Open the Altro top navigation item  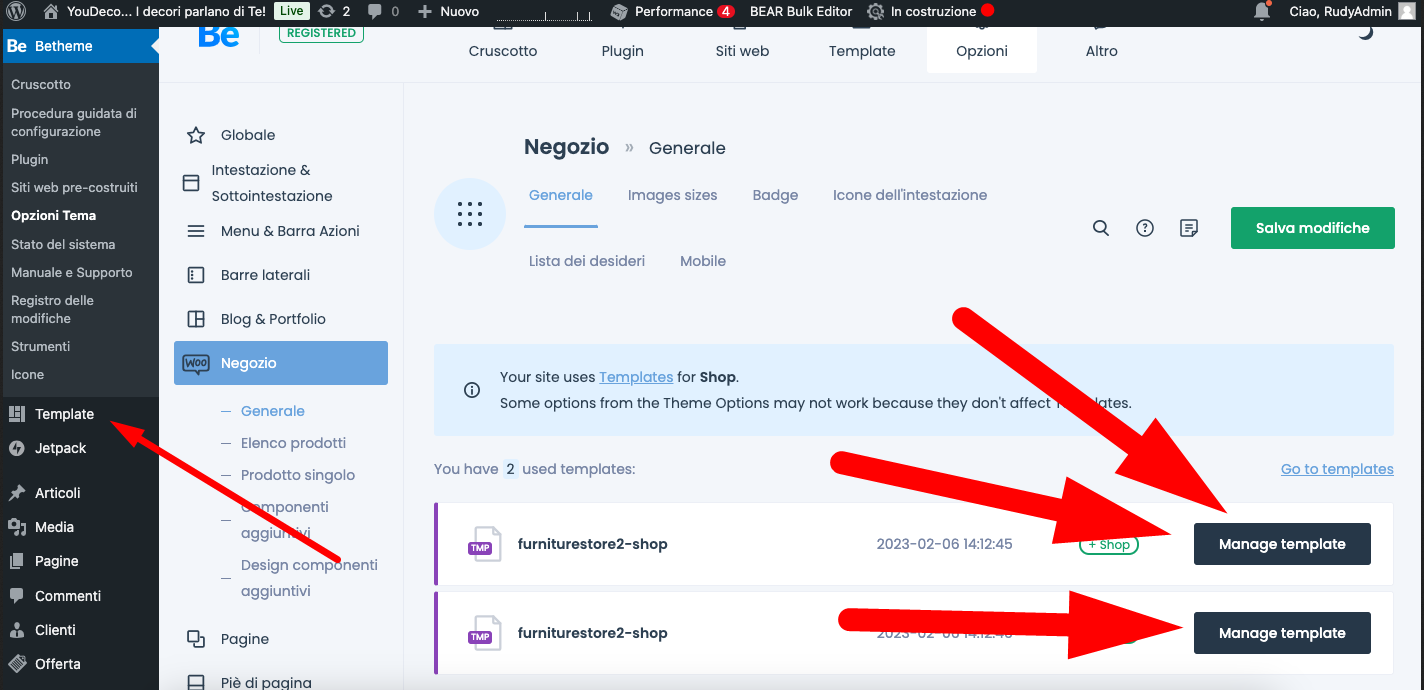pyautogui.click(x=1102, y=50)
